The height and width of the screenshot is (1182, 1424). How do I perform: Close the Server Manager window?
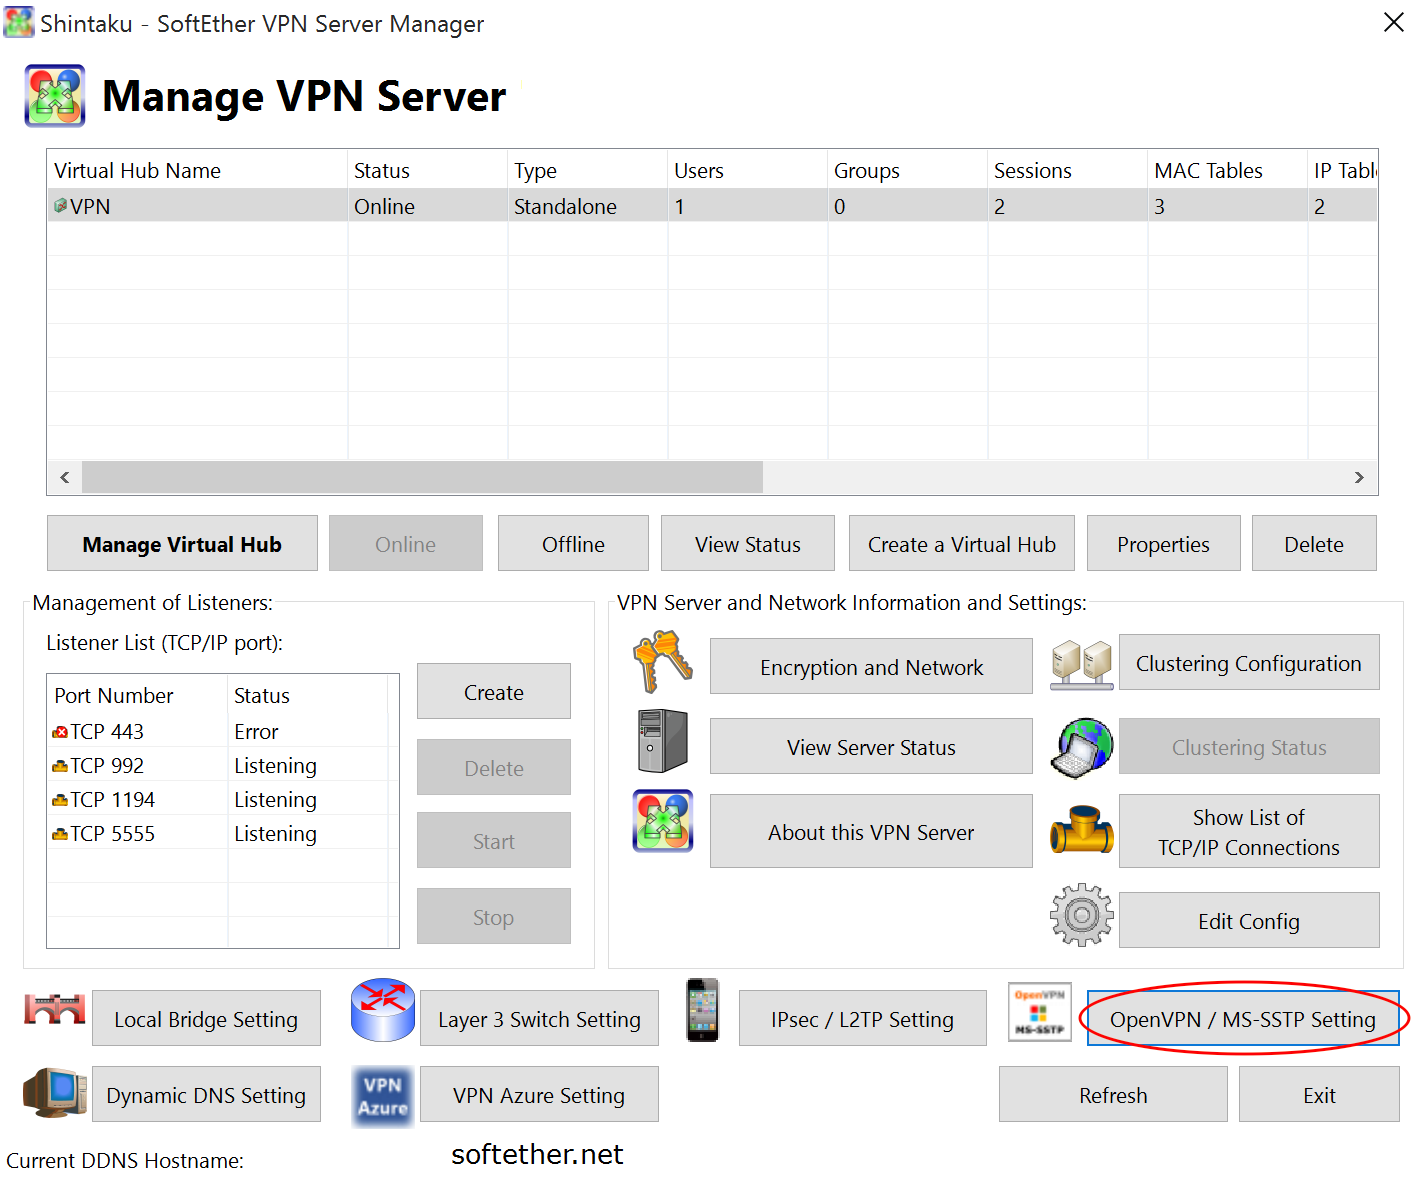coord(1394,22)
